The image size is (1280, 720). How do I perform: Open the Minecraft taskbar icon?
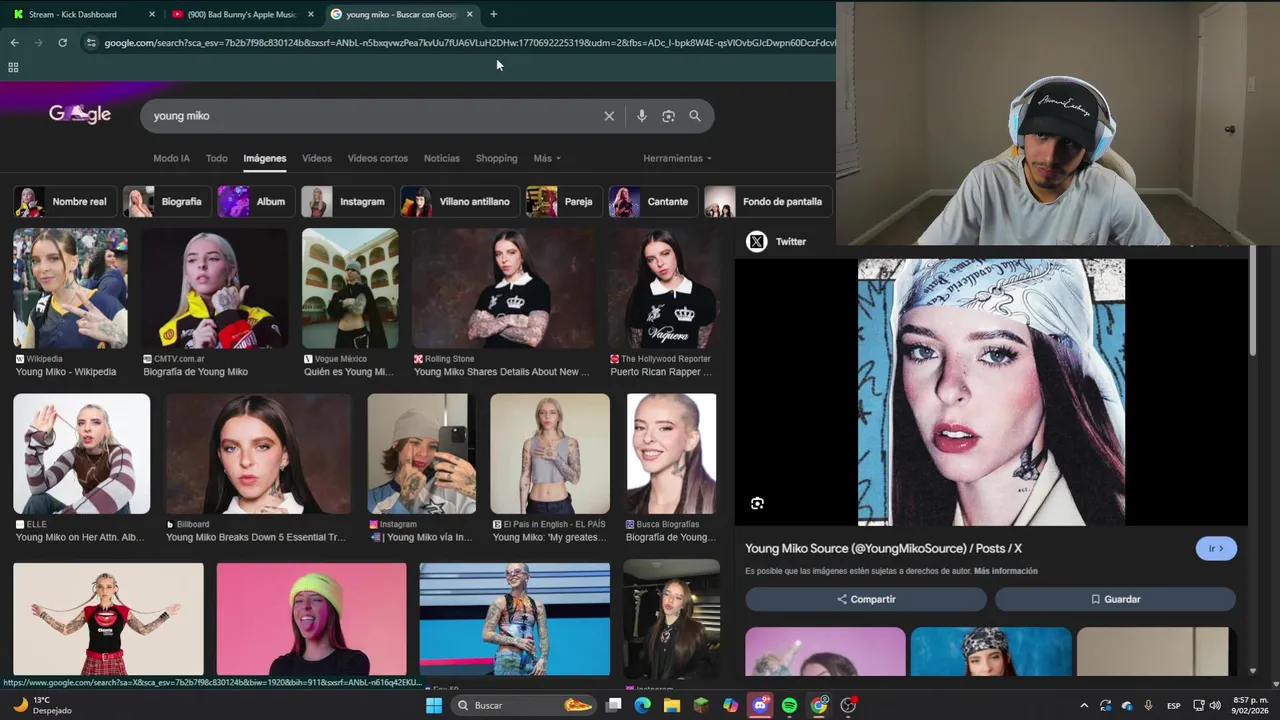701,705
